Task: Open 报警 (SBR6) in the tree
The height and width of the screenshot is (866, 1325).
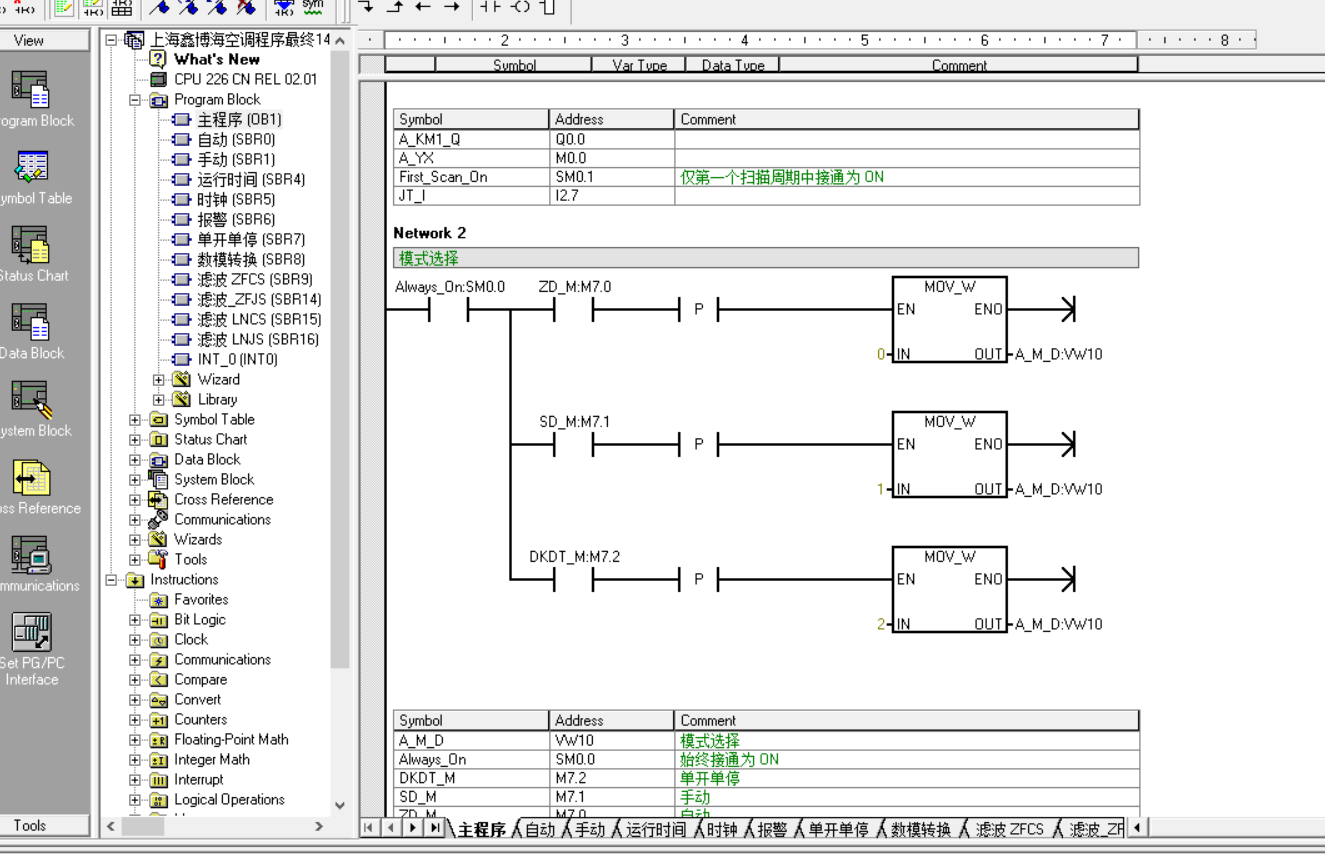Action: 235,219
